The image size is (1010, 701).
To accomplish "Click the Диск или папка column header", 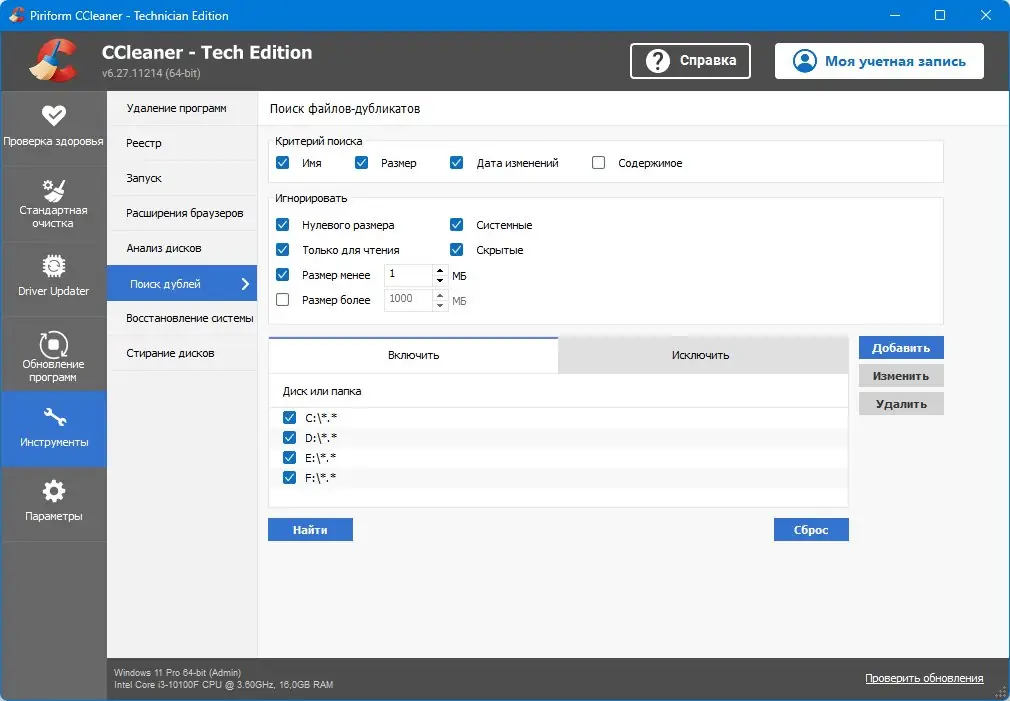I will point(321,391).
